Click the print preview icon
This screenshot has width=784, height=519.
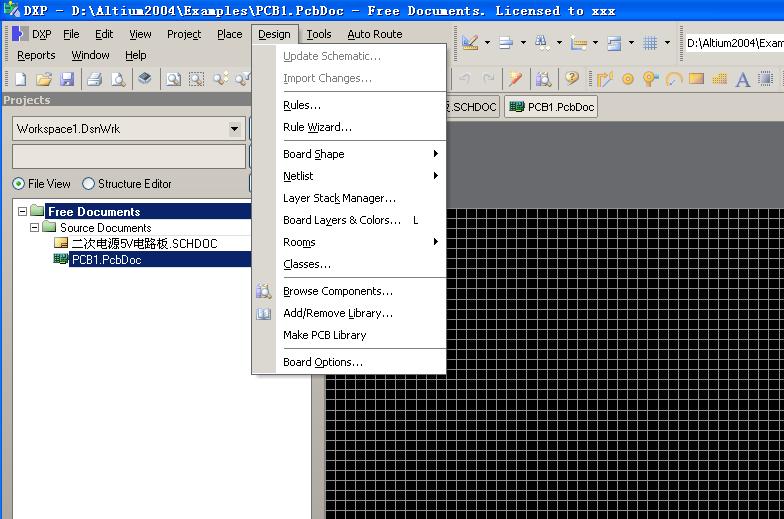pyautogui.click(x=118, y=79)
